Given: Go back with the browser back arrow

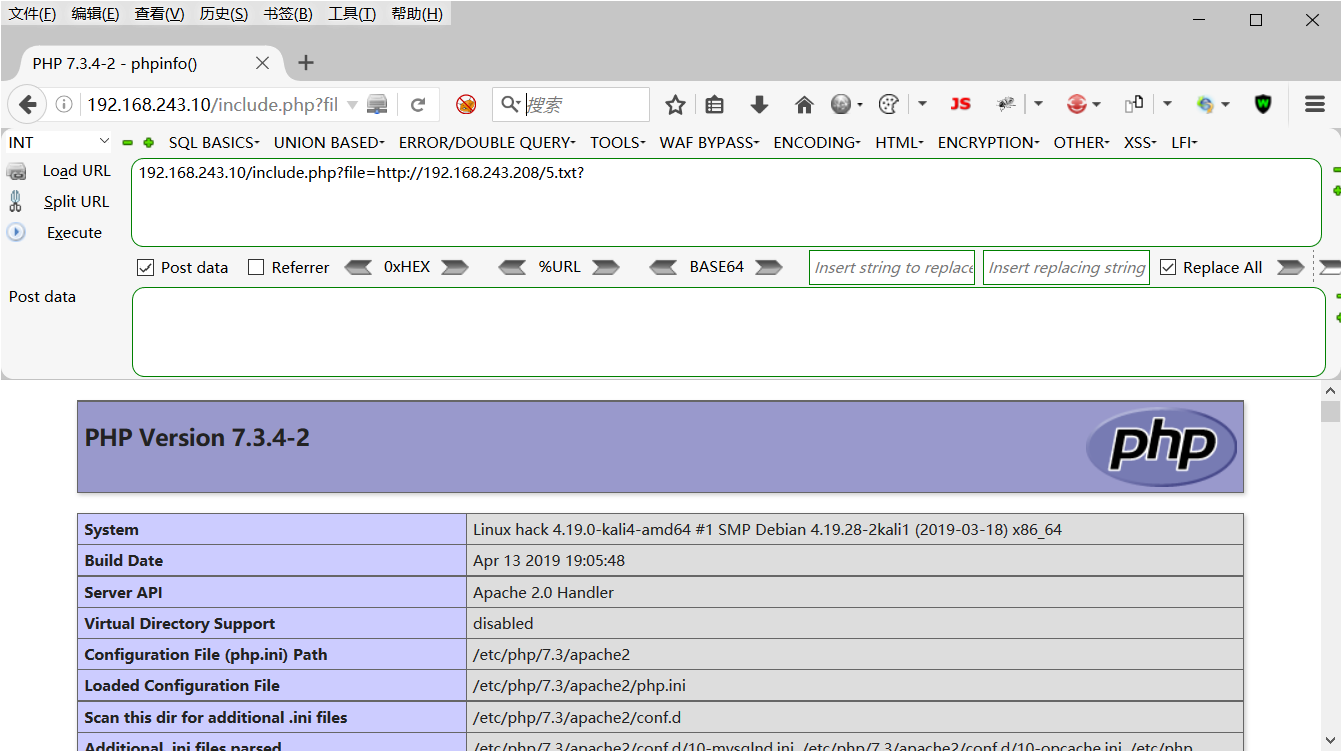Looking at the screenshot, I should click(27, 104).
